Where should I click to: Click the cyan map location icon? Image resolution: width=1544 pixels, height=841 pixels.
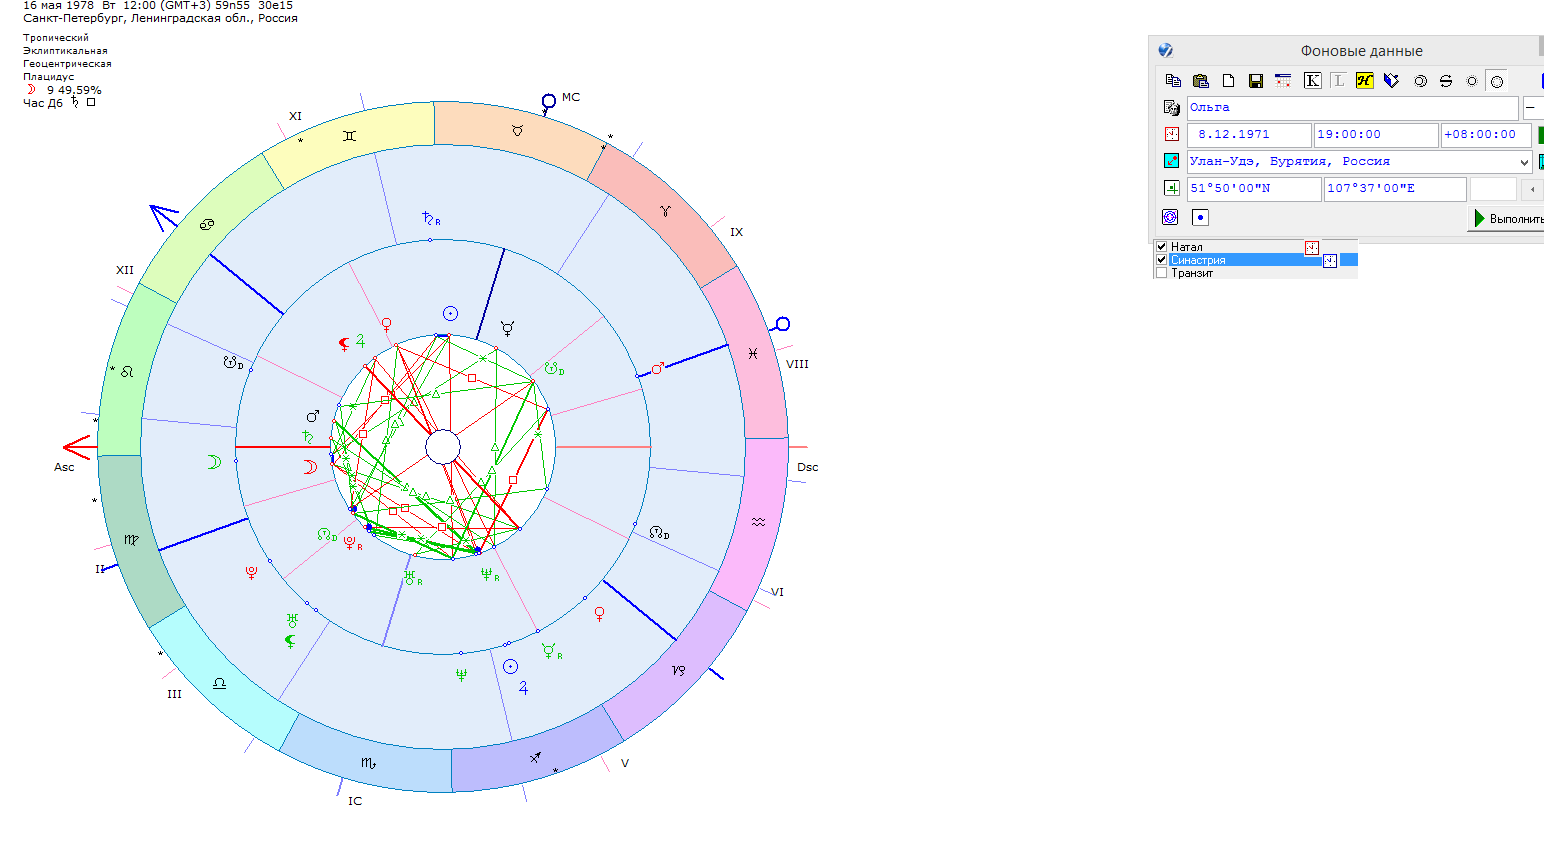click(x=1171, y=161)
